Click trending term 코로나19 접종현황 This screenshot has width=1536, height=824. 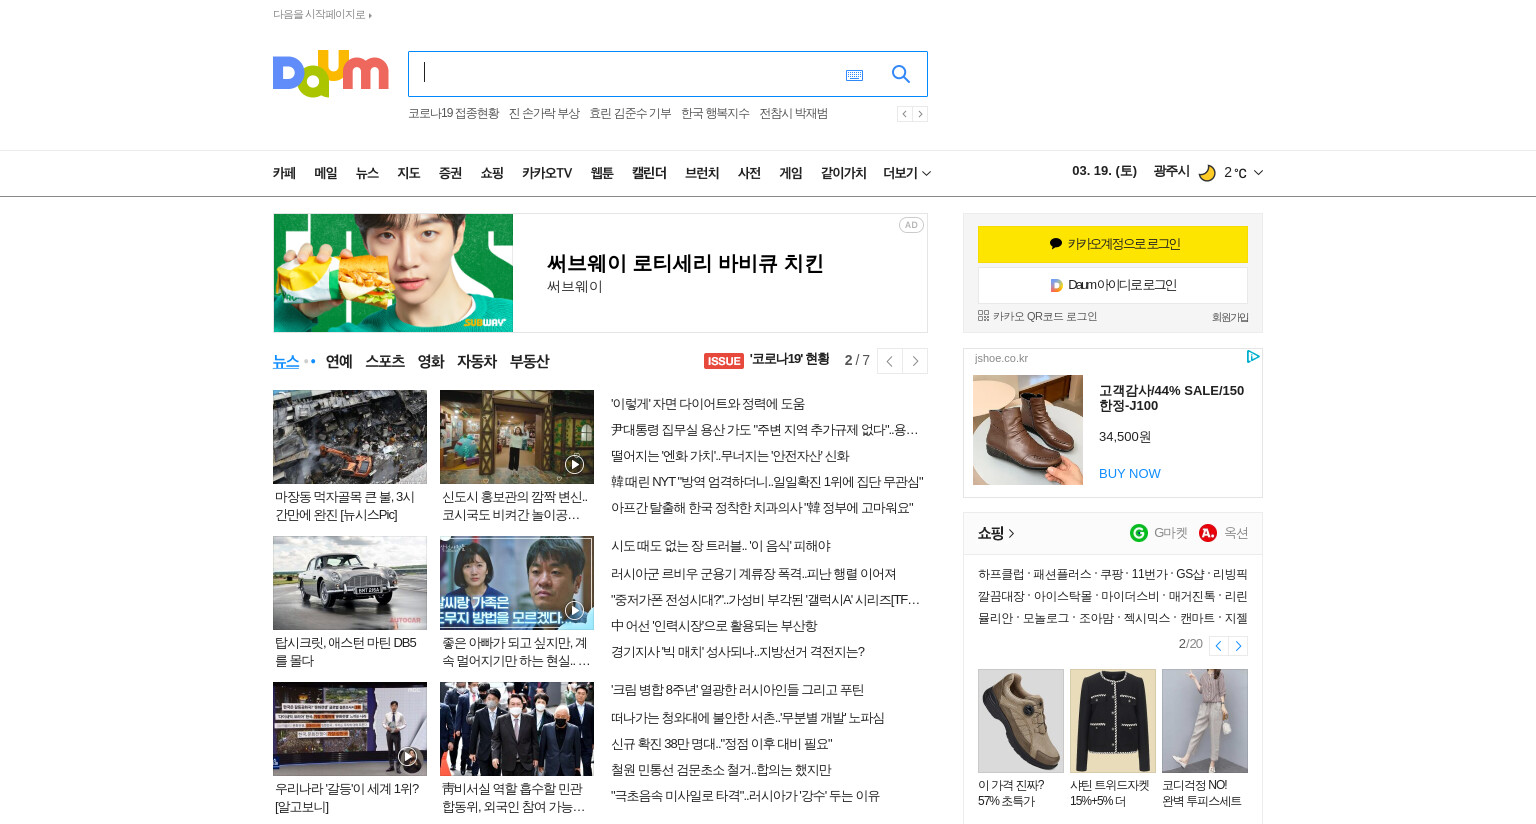453,114
